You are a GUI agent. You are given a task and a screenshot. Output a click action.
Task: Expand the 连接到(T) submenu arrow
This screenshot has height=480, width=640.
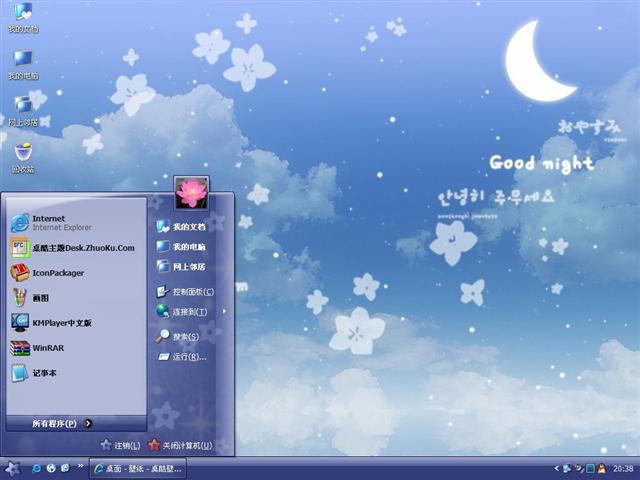(x=224, y=312)
